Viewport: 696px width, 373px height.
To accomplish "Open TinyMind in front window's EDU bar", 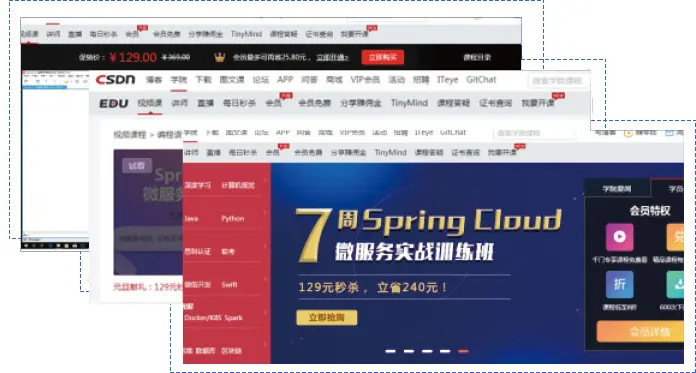I will click(390, 152).
